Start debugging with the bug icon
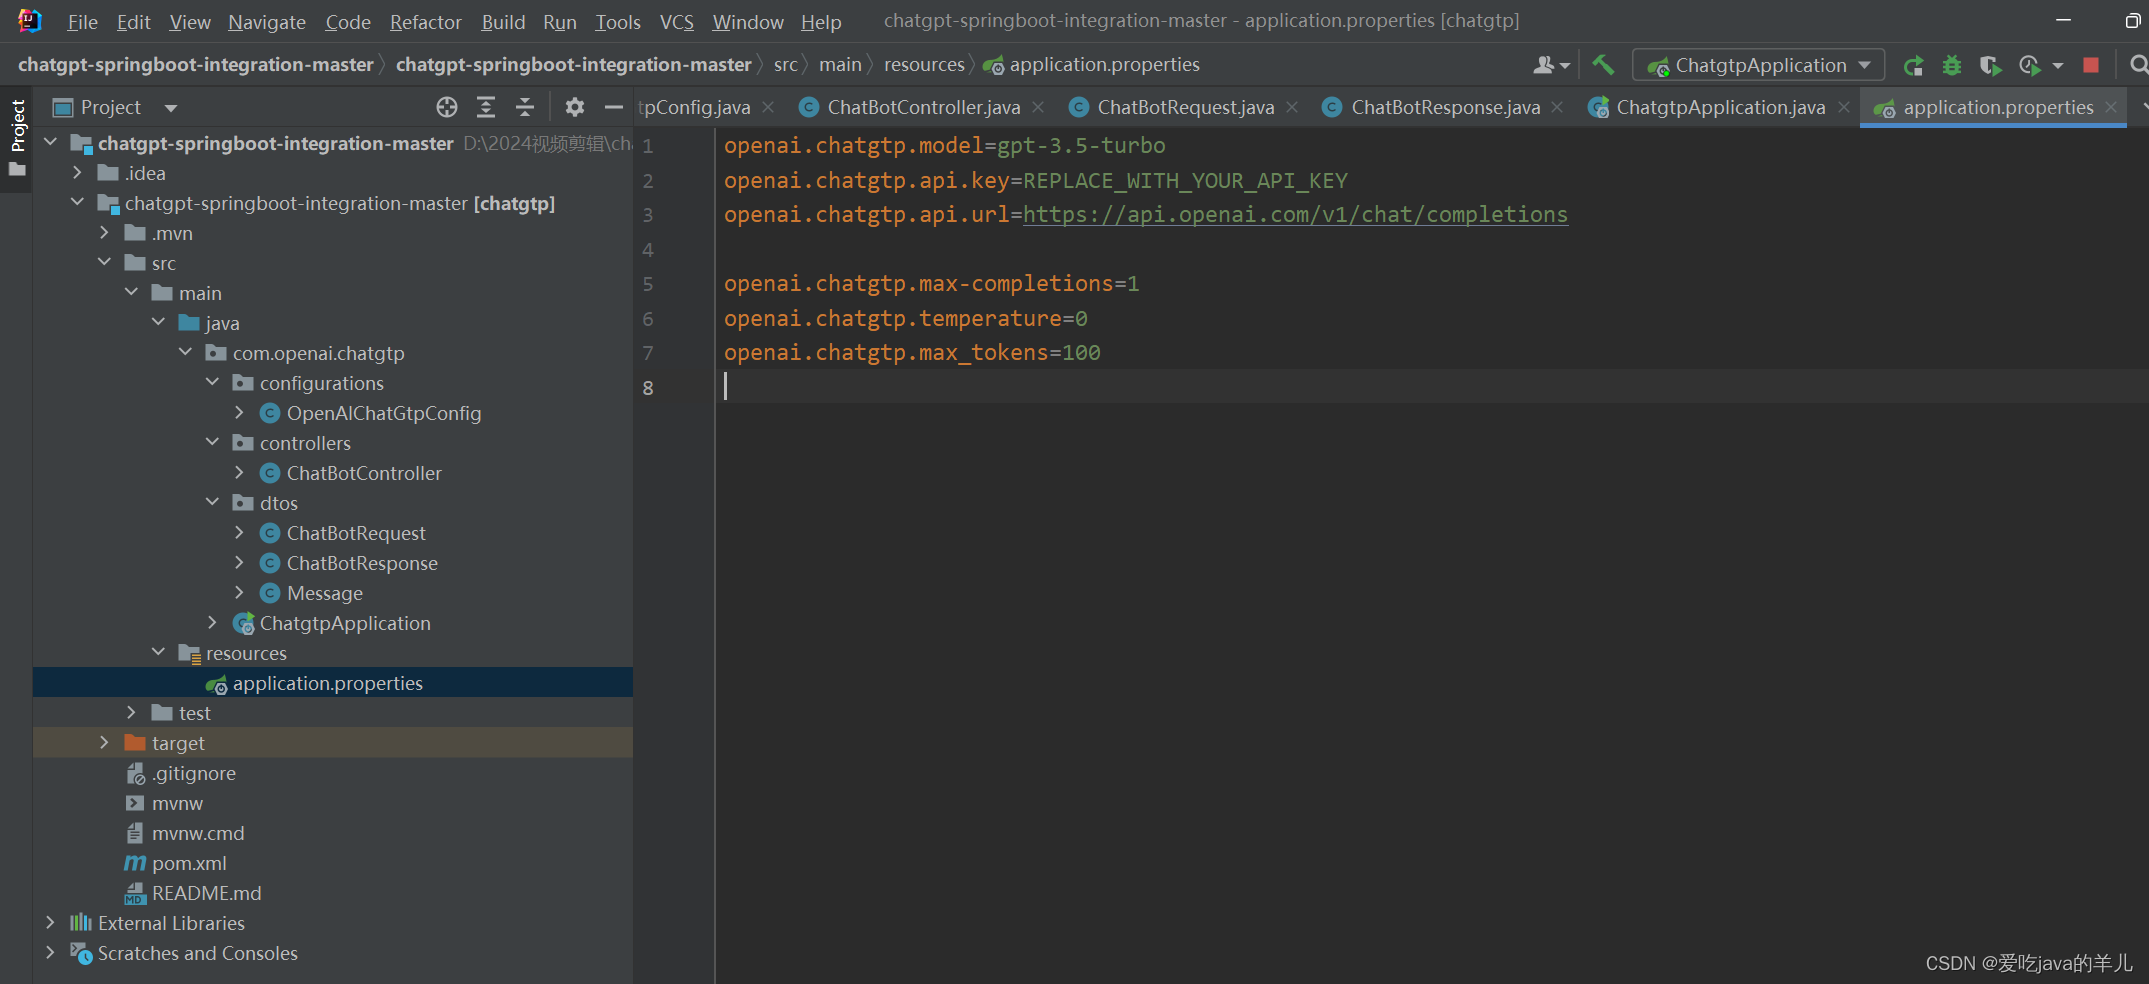 1951,64
